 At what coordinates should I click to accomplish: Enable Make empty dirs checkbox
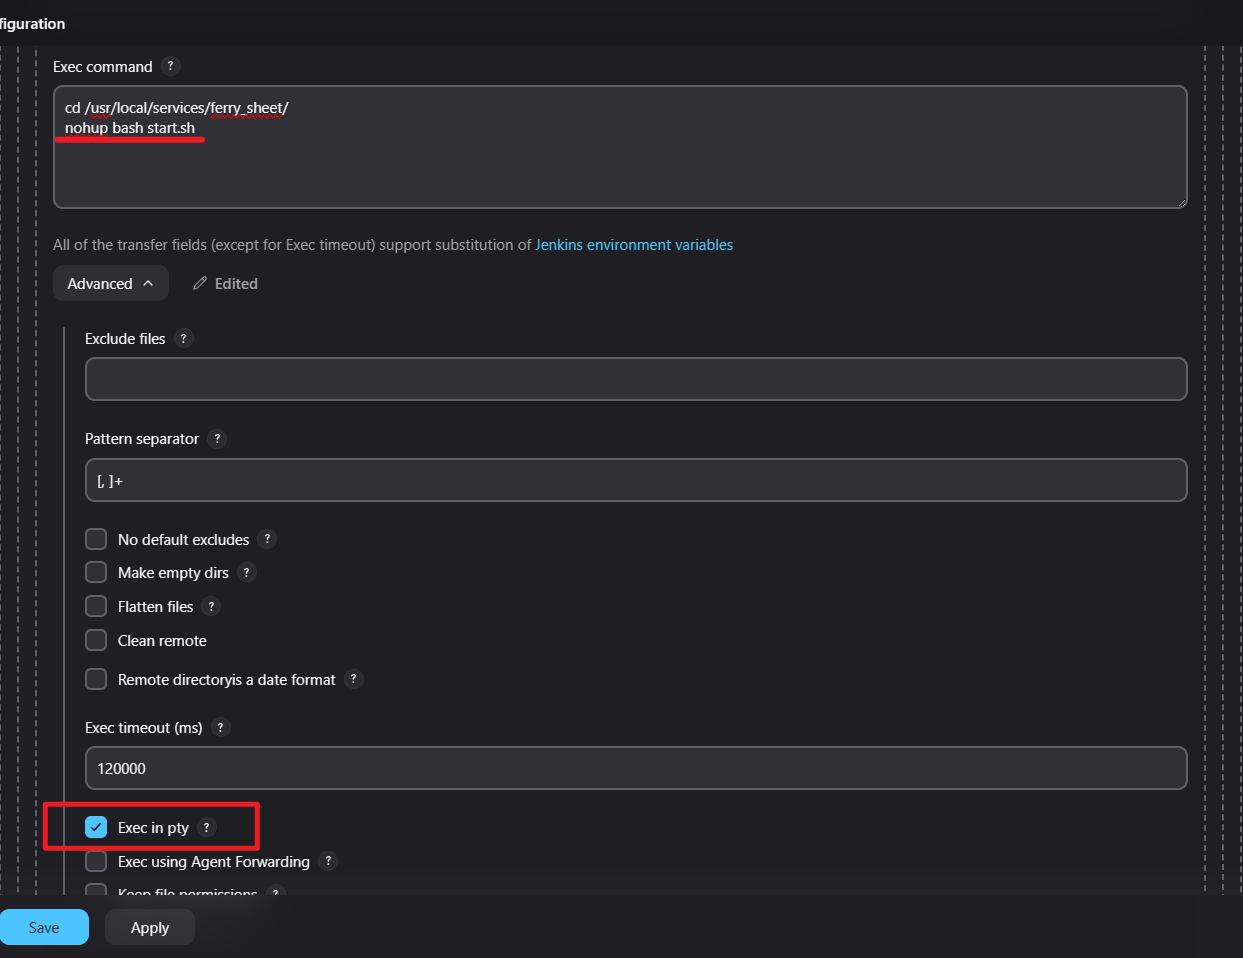tap(96, 572)
